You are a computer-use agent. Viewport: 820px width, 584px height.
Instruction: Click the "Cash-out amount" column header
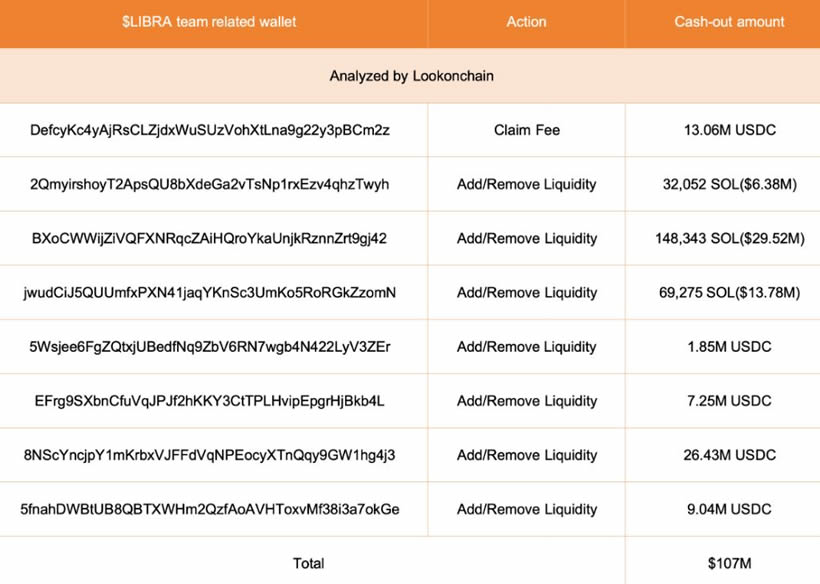coord(728,22)
